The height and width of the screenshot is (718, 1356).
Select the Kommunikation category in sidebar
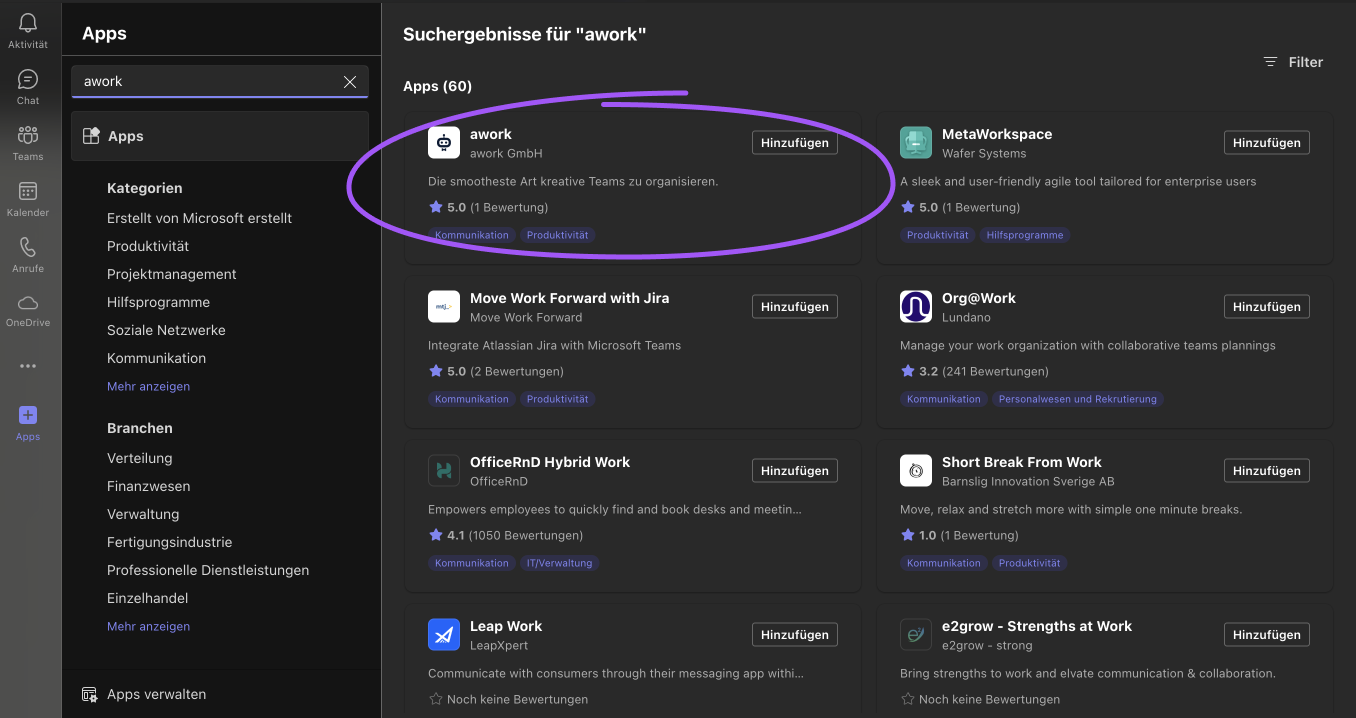156,358
